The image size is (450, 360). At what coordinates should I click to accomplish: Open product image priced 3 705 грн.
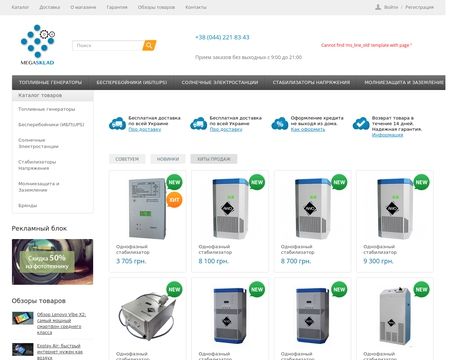click(147, 209)
